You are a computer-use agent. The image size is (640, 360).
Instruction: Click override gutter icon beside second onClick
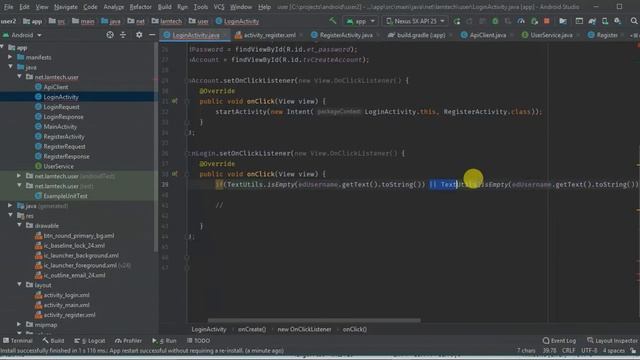[174, 174]
